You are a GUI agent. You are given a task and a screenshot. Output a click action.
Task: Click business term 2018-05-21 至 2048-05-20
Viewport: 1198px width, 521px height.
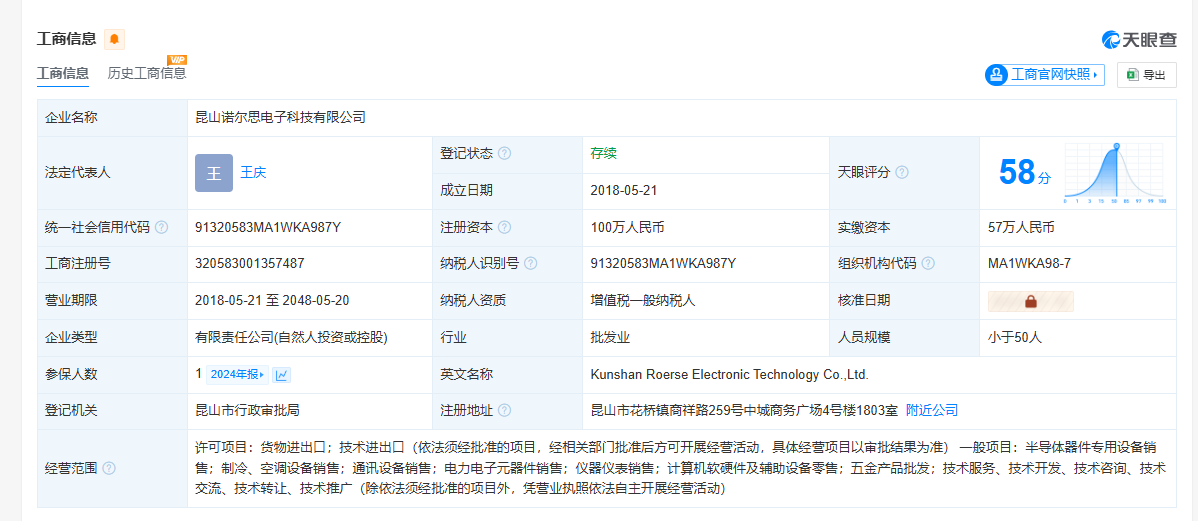click(x=273, y=300)
